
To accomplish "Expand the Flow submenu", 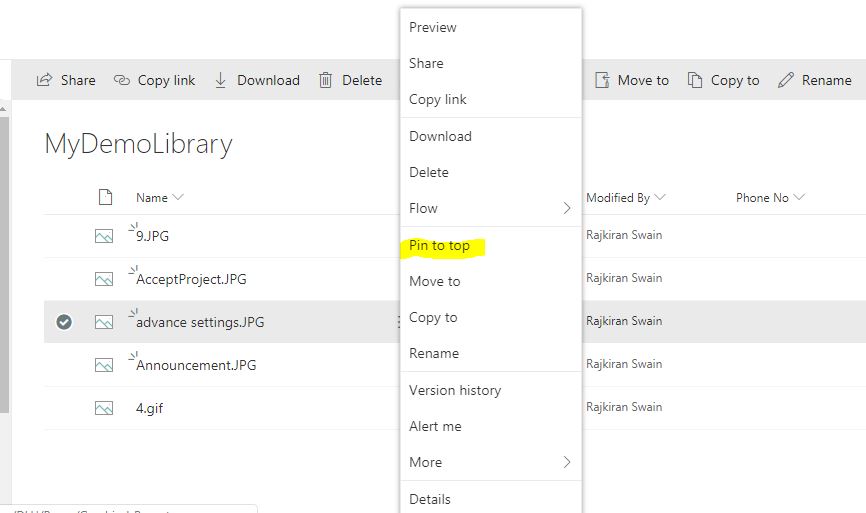I will (x=567, y=208).
